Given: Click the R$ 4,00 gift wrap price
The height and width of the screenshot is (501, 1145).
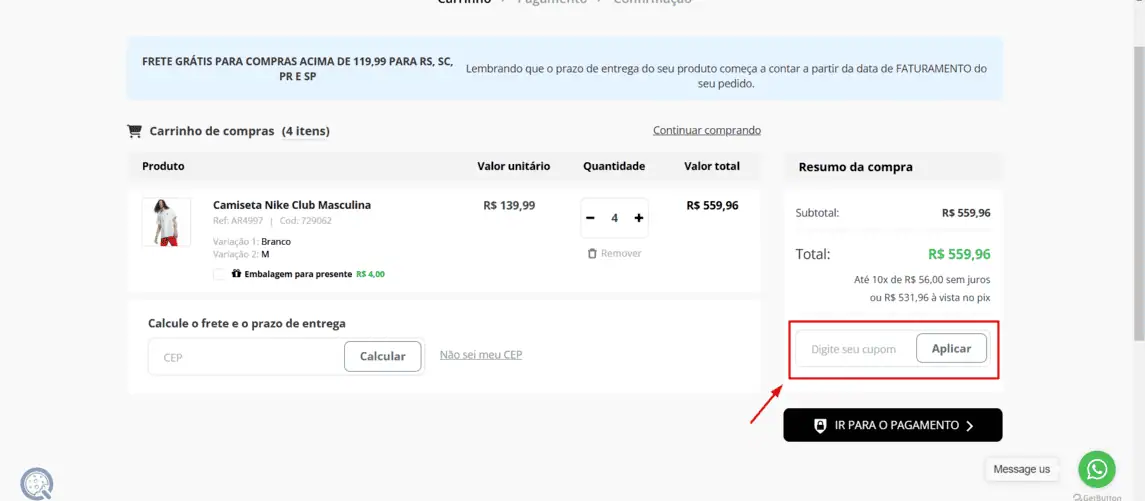Looking at the screenshot, I should [x=370, y=275].
